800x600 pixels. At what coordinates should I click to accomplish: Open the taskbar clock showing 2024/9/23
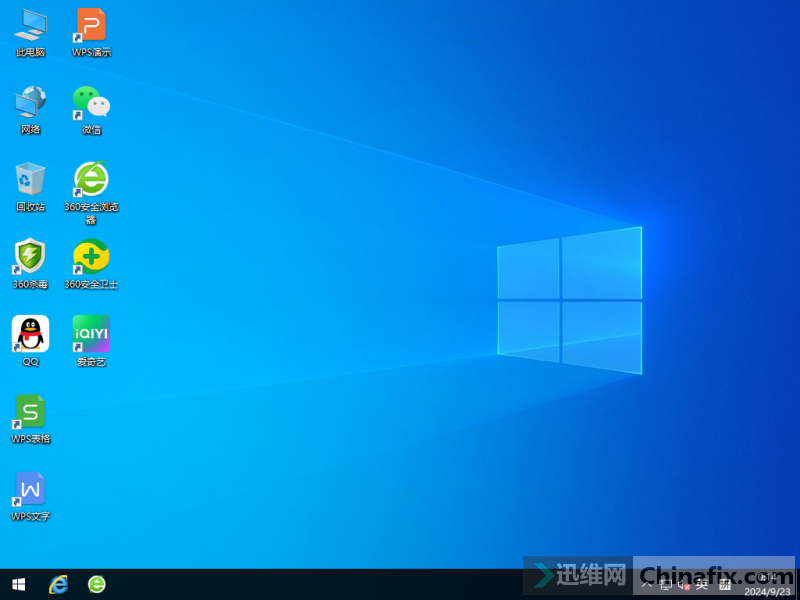point(767,585)
